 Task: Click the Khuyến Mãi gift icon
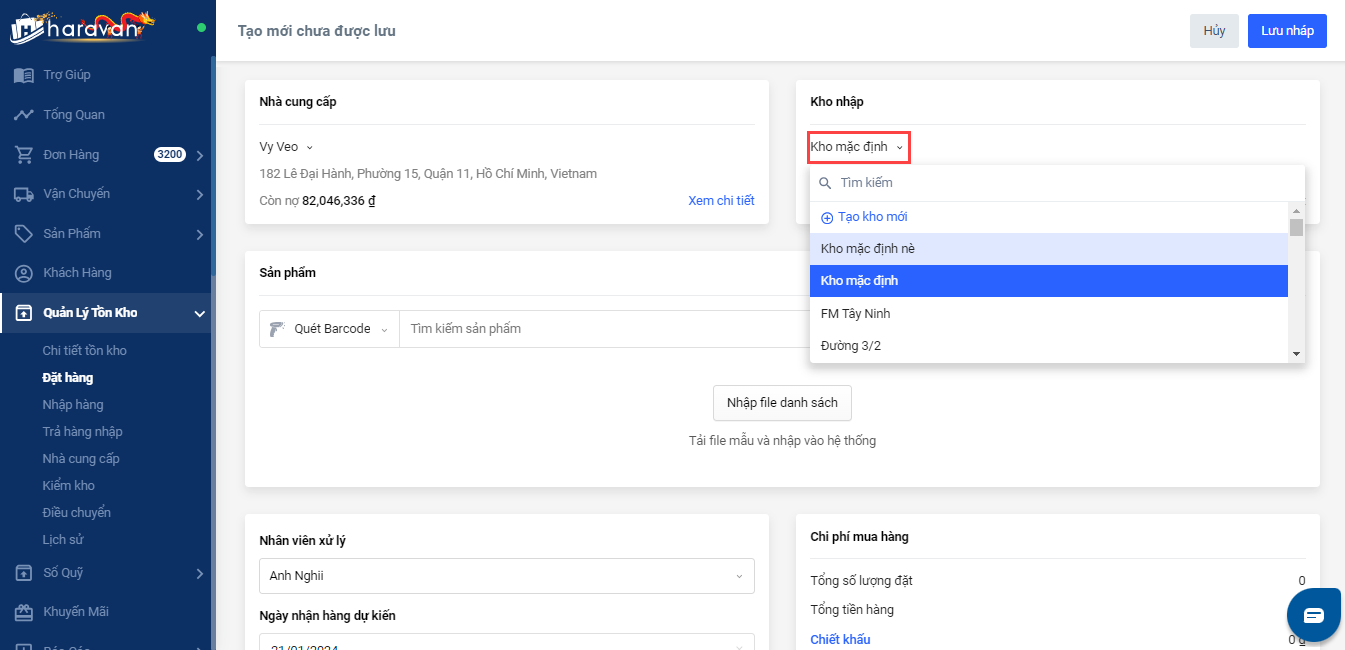click(x=24, y=612)
